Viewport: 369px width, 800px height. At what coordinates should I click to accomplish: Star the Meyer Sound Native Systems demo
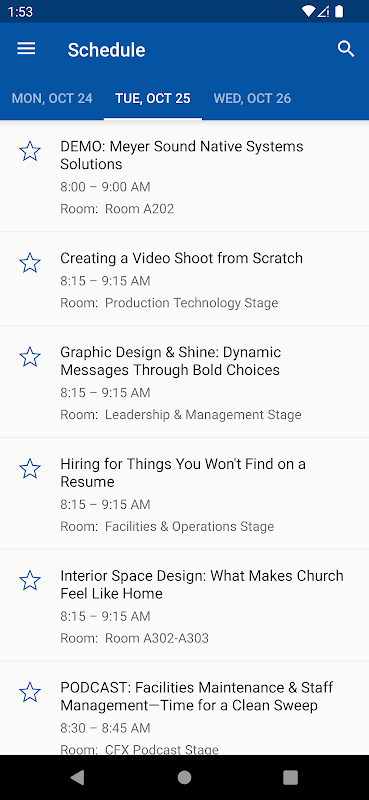coord(30,152)
